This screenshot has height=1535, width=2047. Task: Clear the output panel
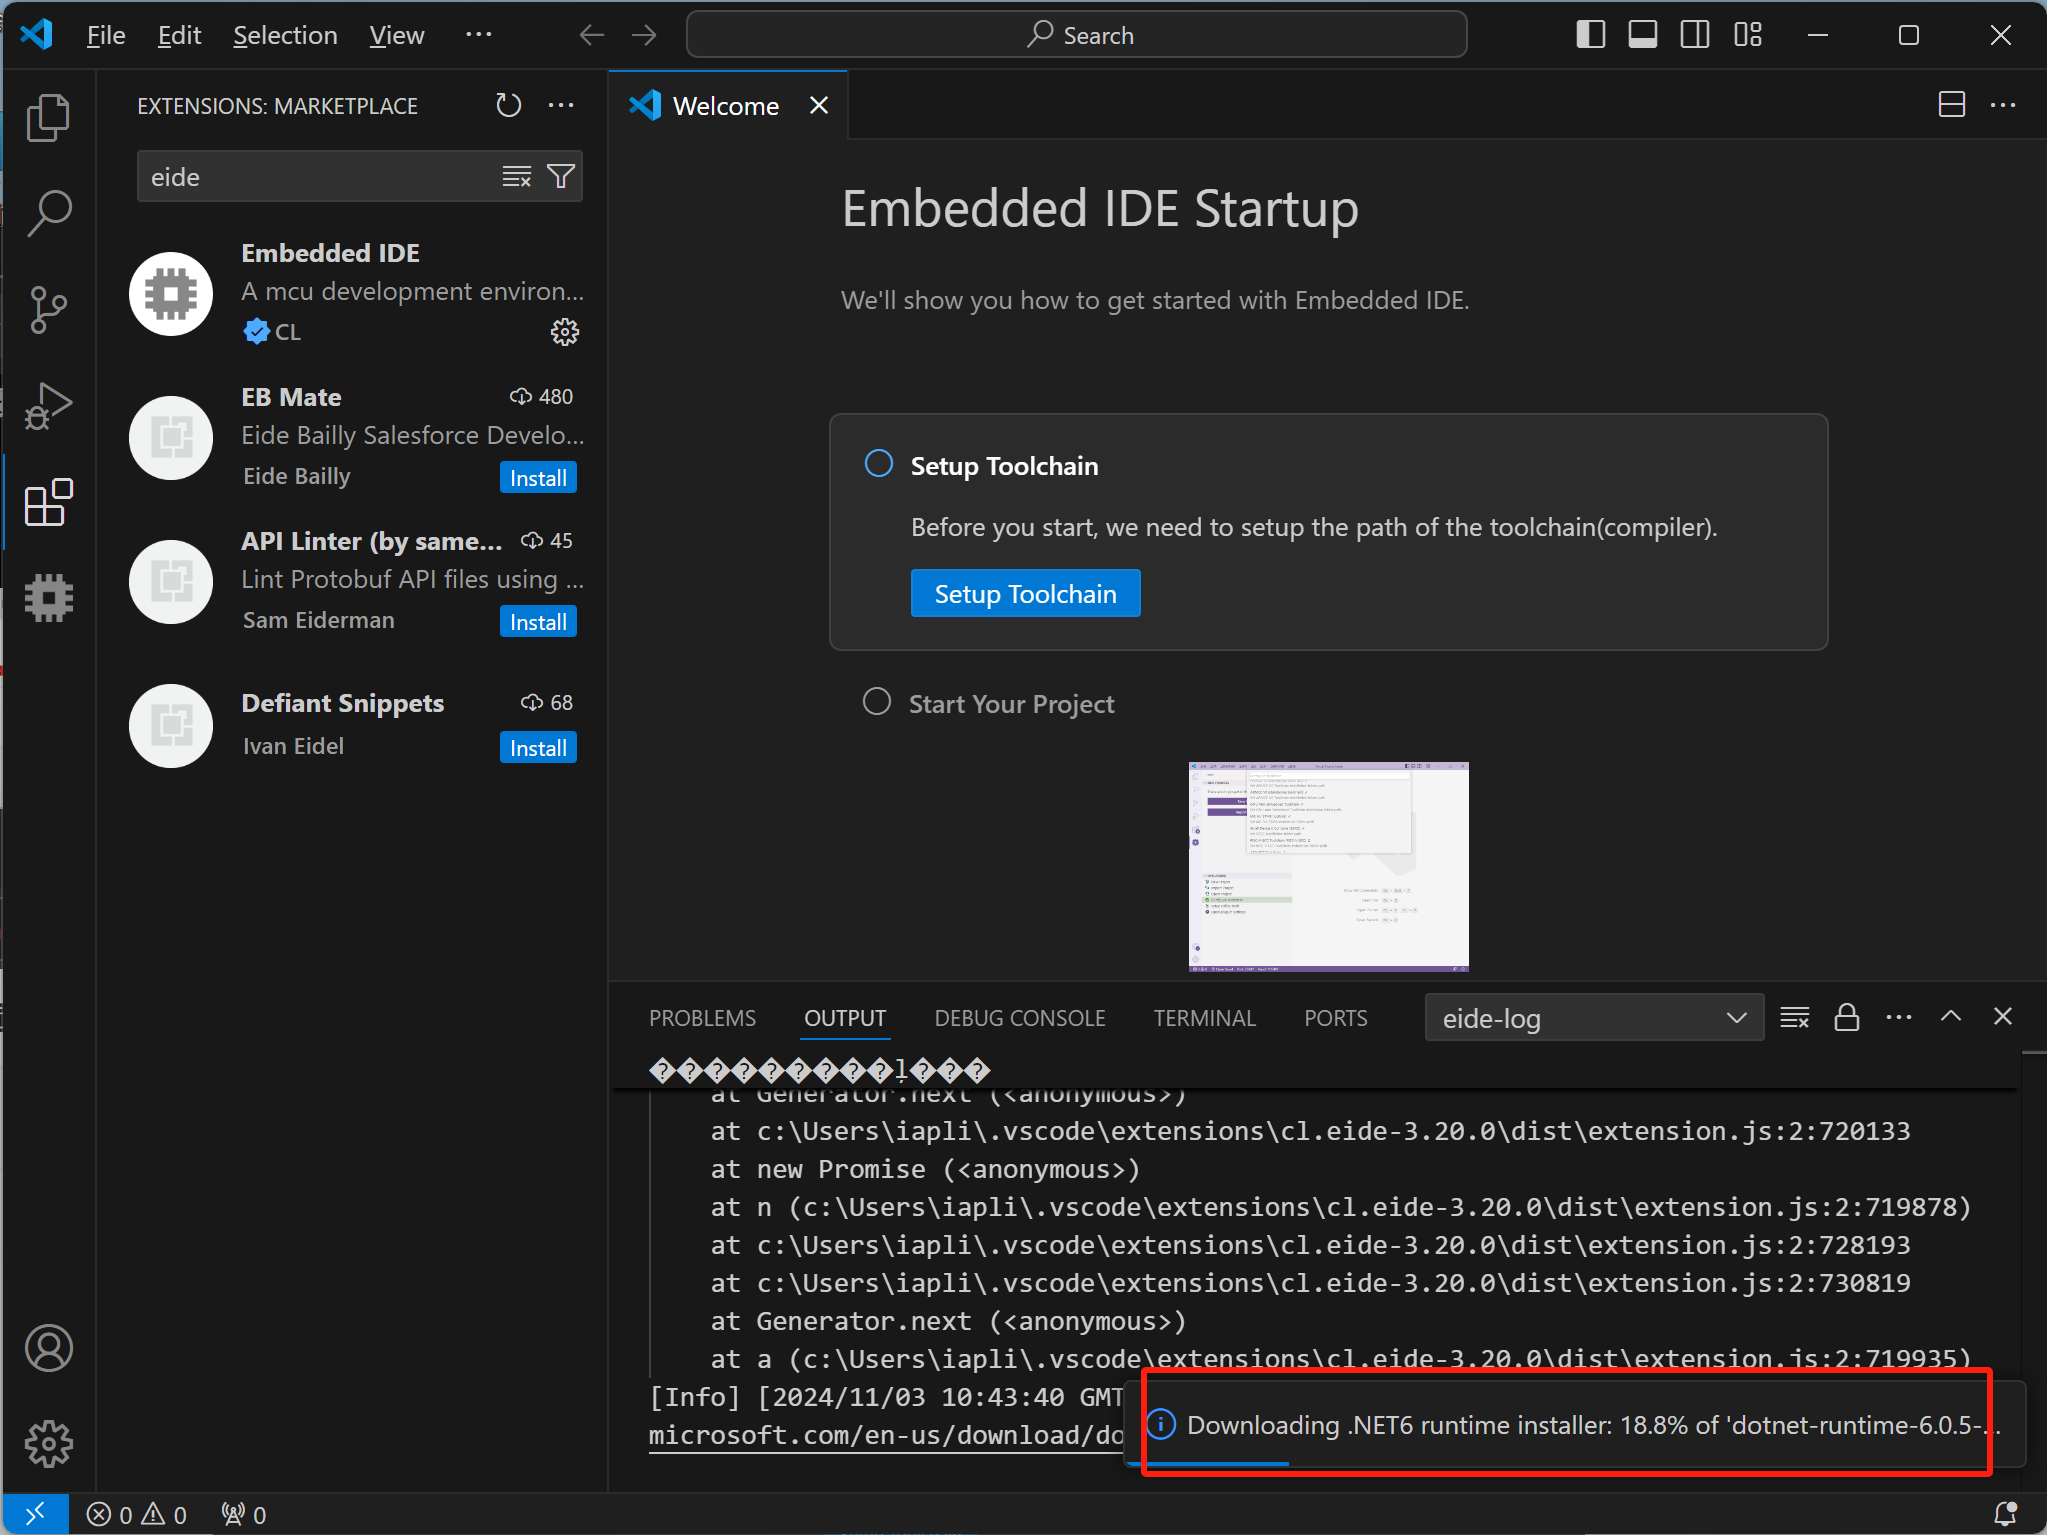point(1795,1018)
